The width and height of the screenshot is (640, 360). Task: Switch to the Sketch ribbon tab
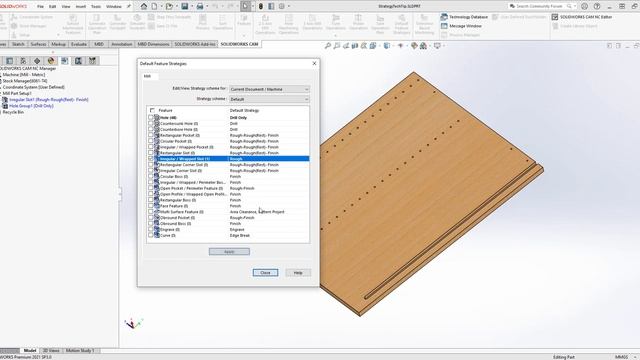pos(18,44)
